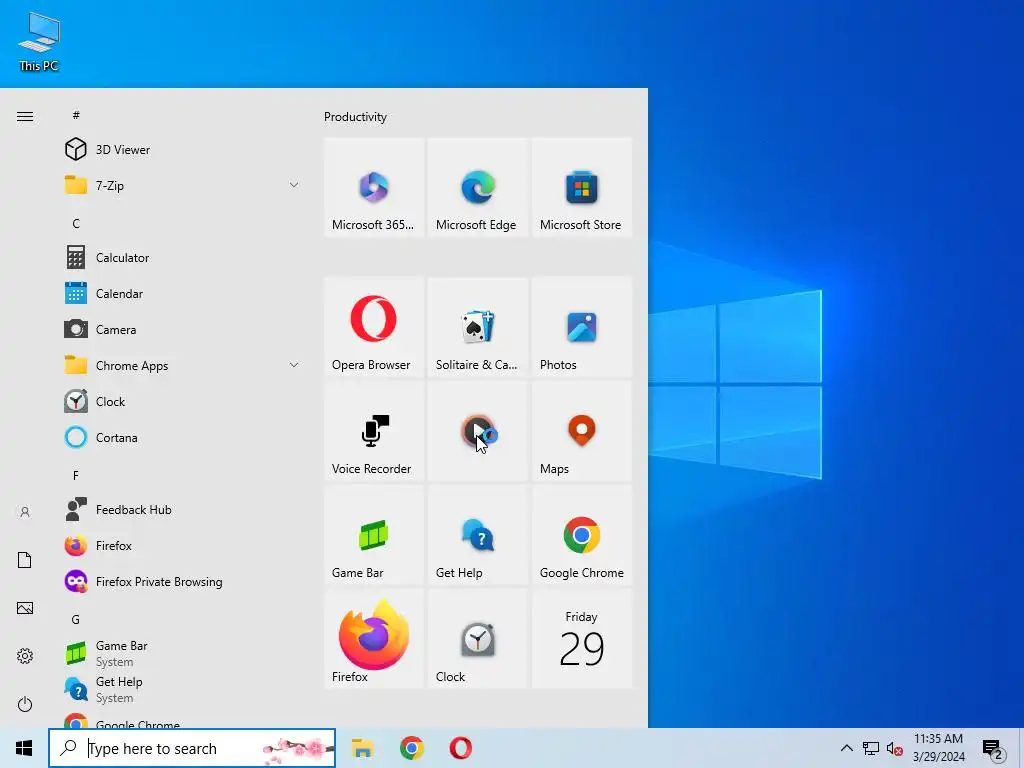Screen dimensions: 1024x768
Task: Open the Maps tile
Action: [582, 431]
